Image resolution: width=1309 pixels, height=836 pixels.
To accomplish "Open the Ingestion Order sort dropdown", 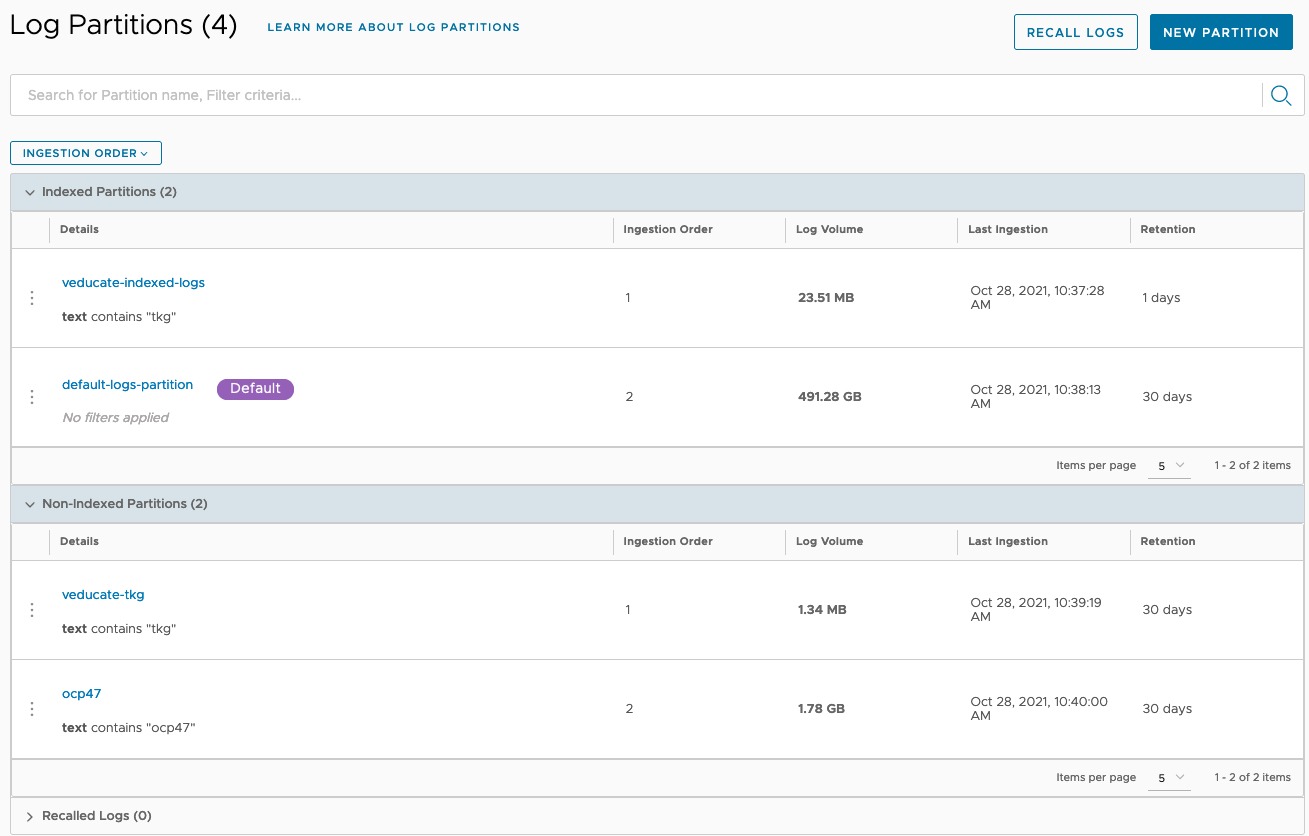I will click(x=86, y=153).
